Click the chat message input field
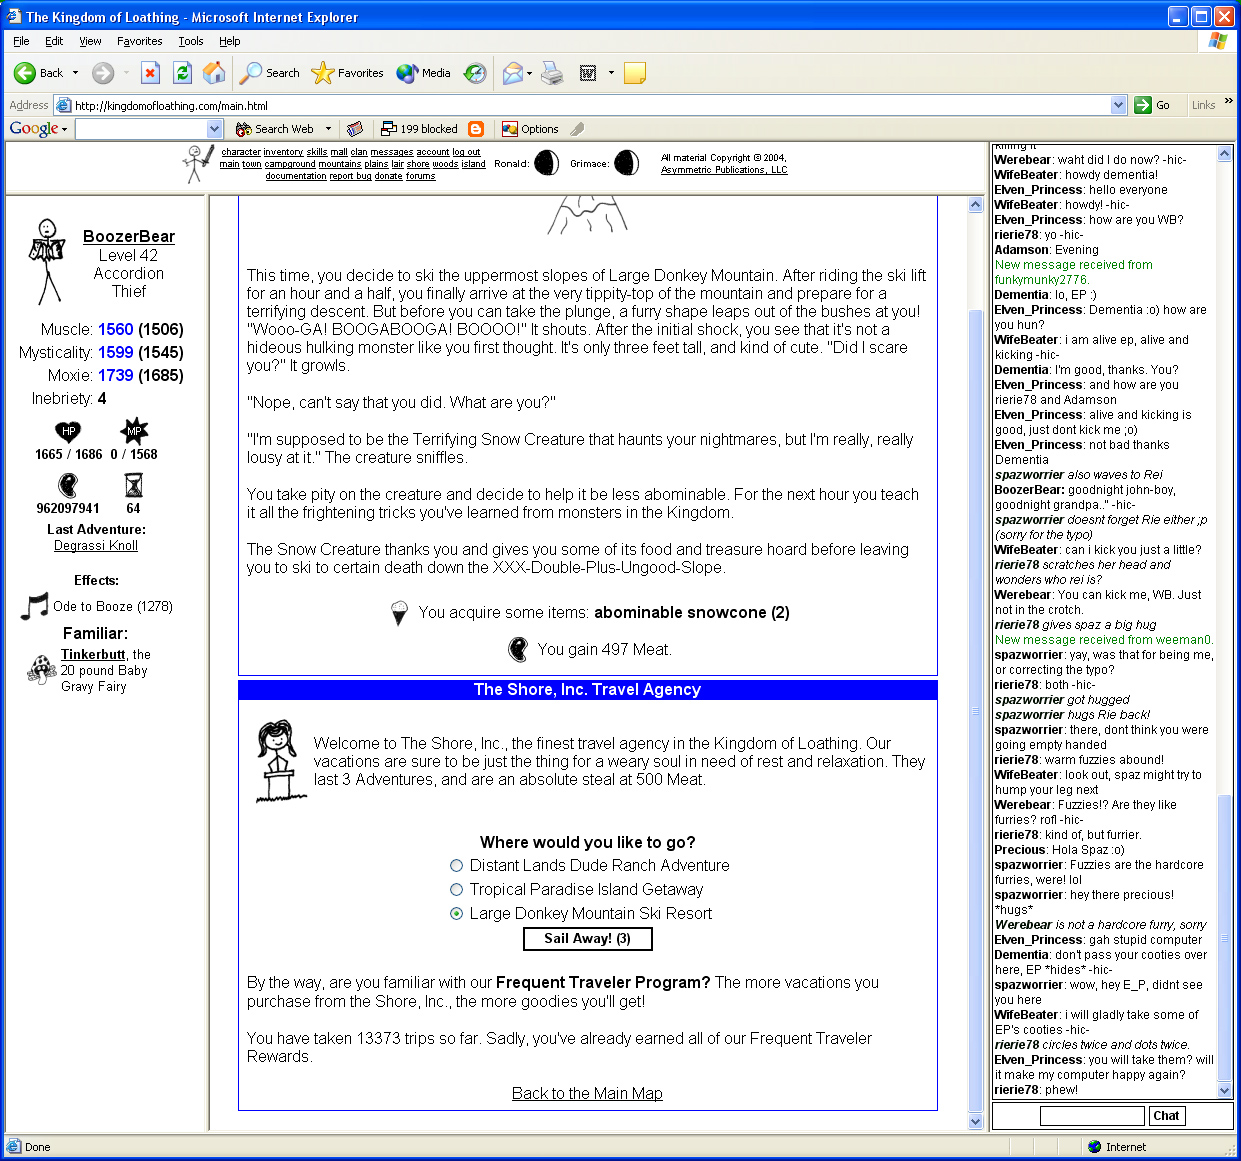 tap(1092, 1116)
